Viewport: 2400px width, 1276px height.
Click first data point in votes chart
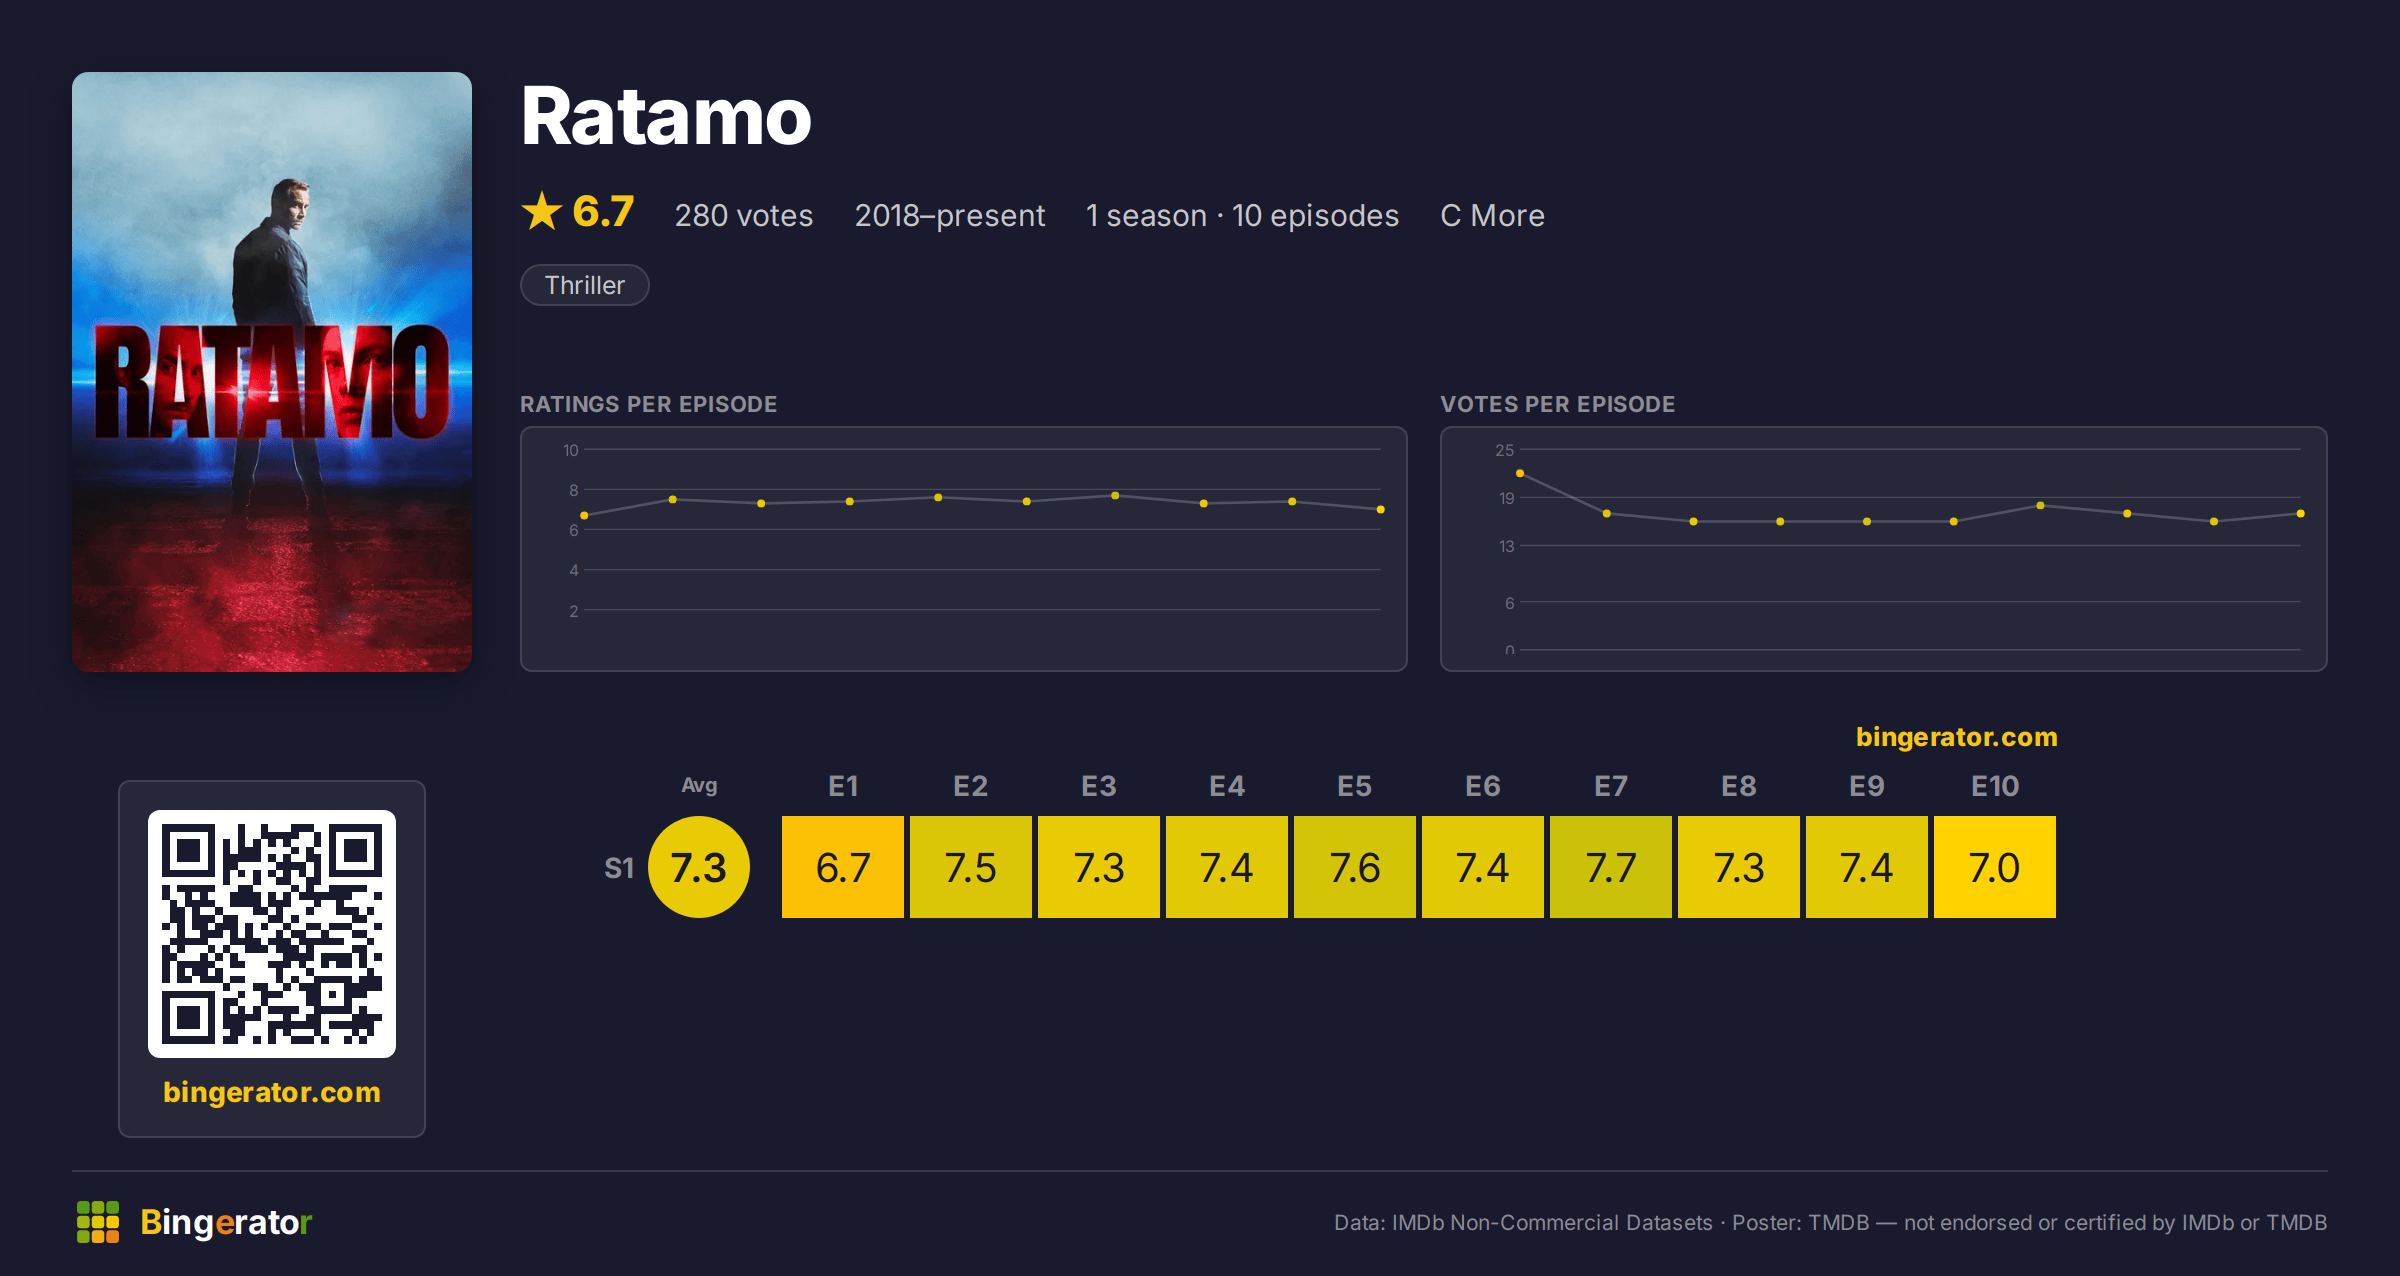pos(1520,473)
